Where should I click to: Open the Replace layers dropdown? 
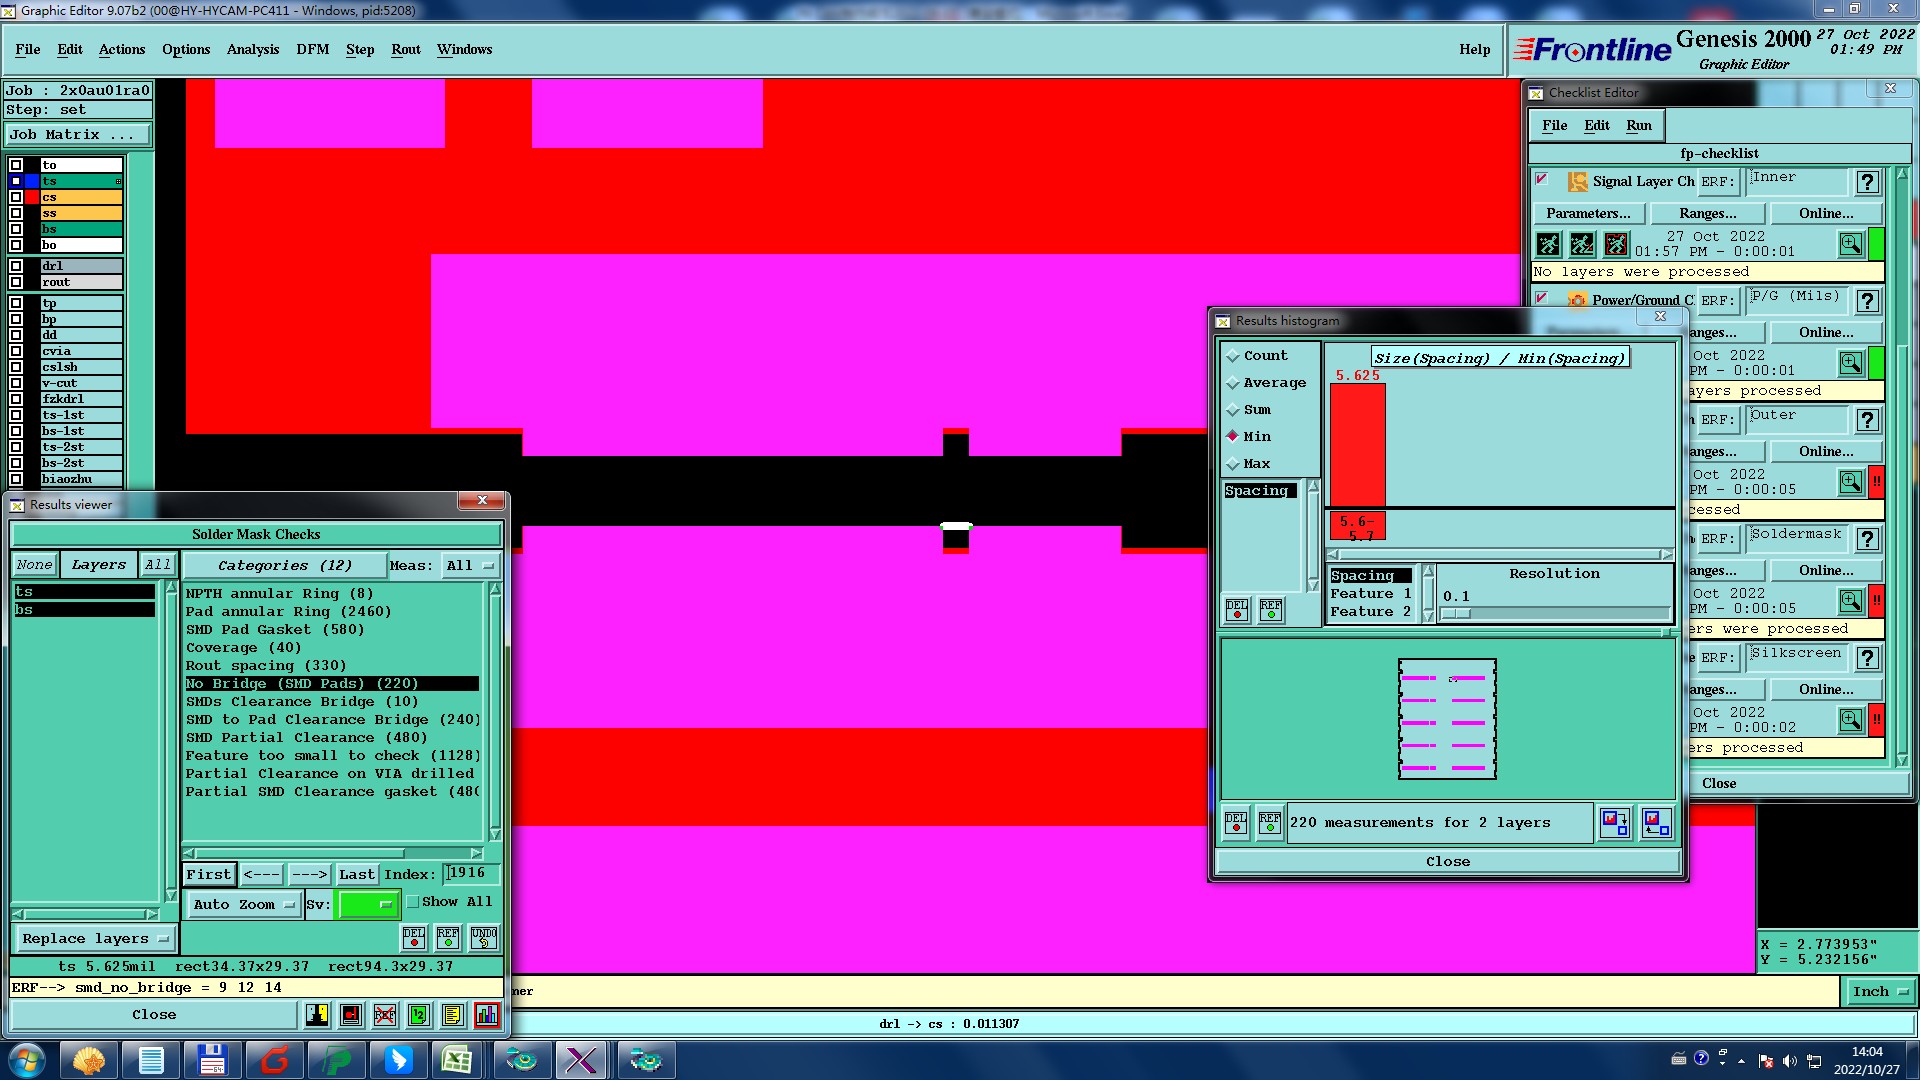pyautogui.click(x=94, y=939)
